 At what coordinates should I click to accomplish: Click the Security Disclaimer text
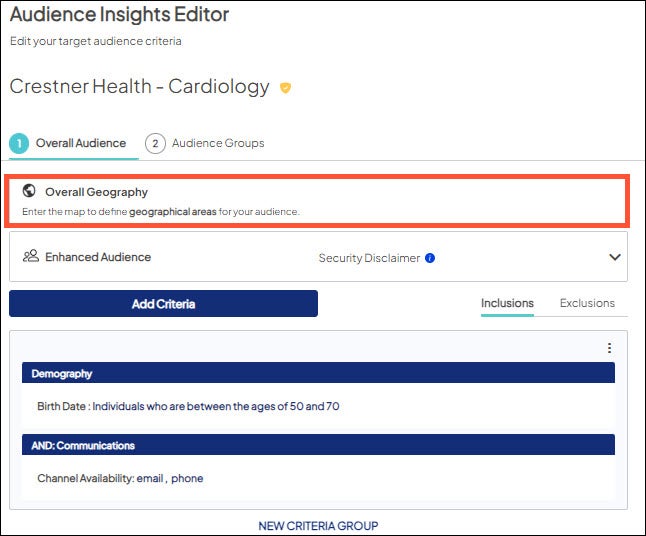(x=369, y=258)
